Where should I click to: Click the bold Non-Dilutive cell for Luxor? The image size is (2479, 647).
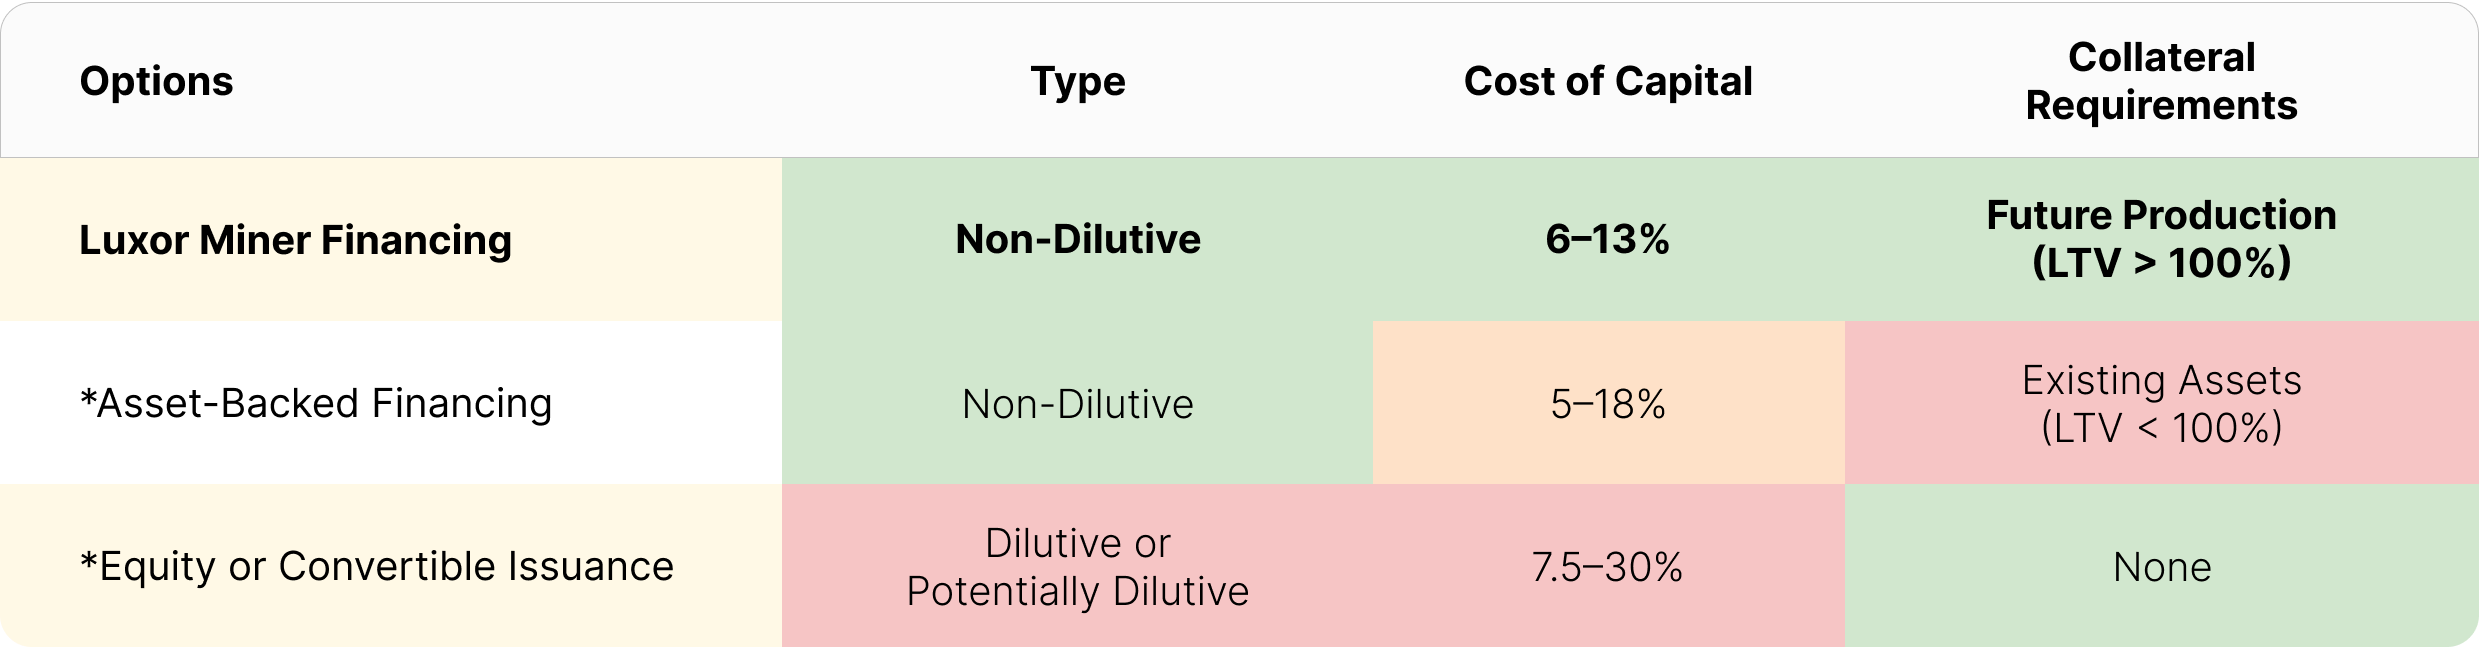click(1077, 239)
